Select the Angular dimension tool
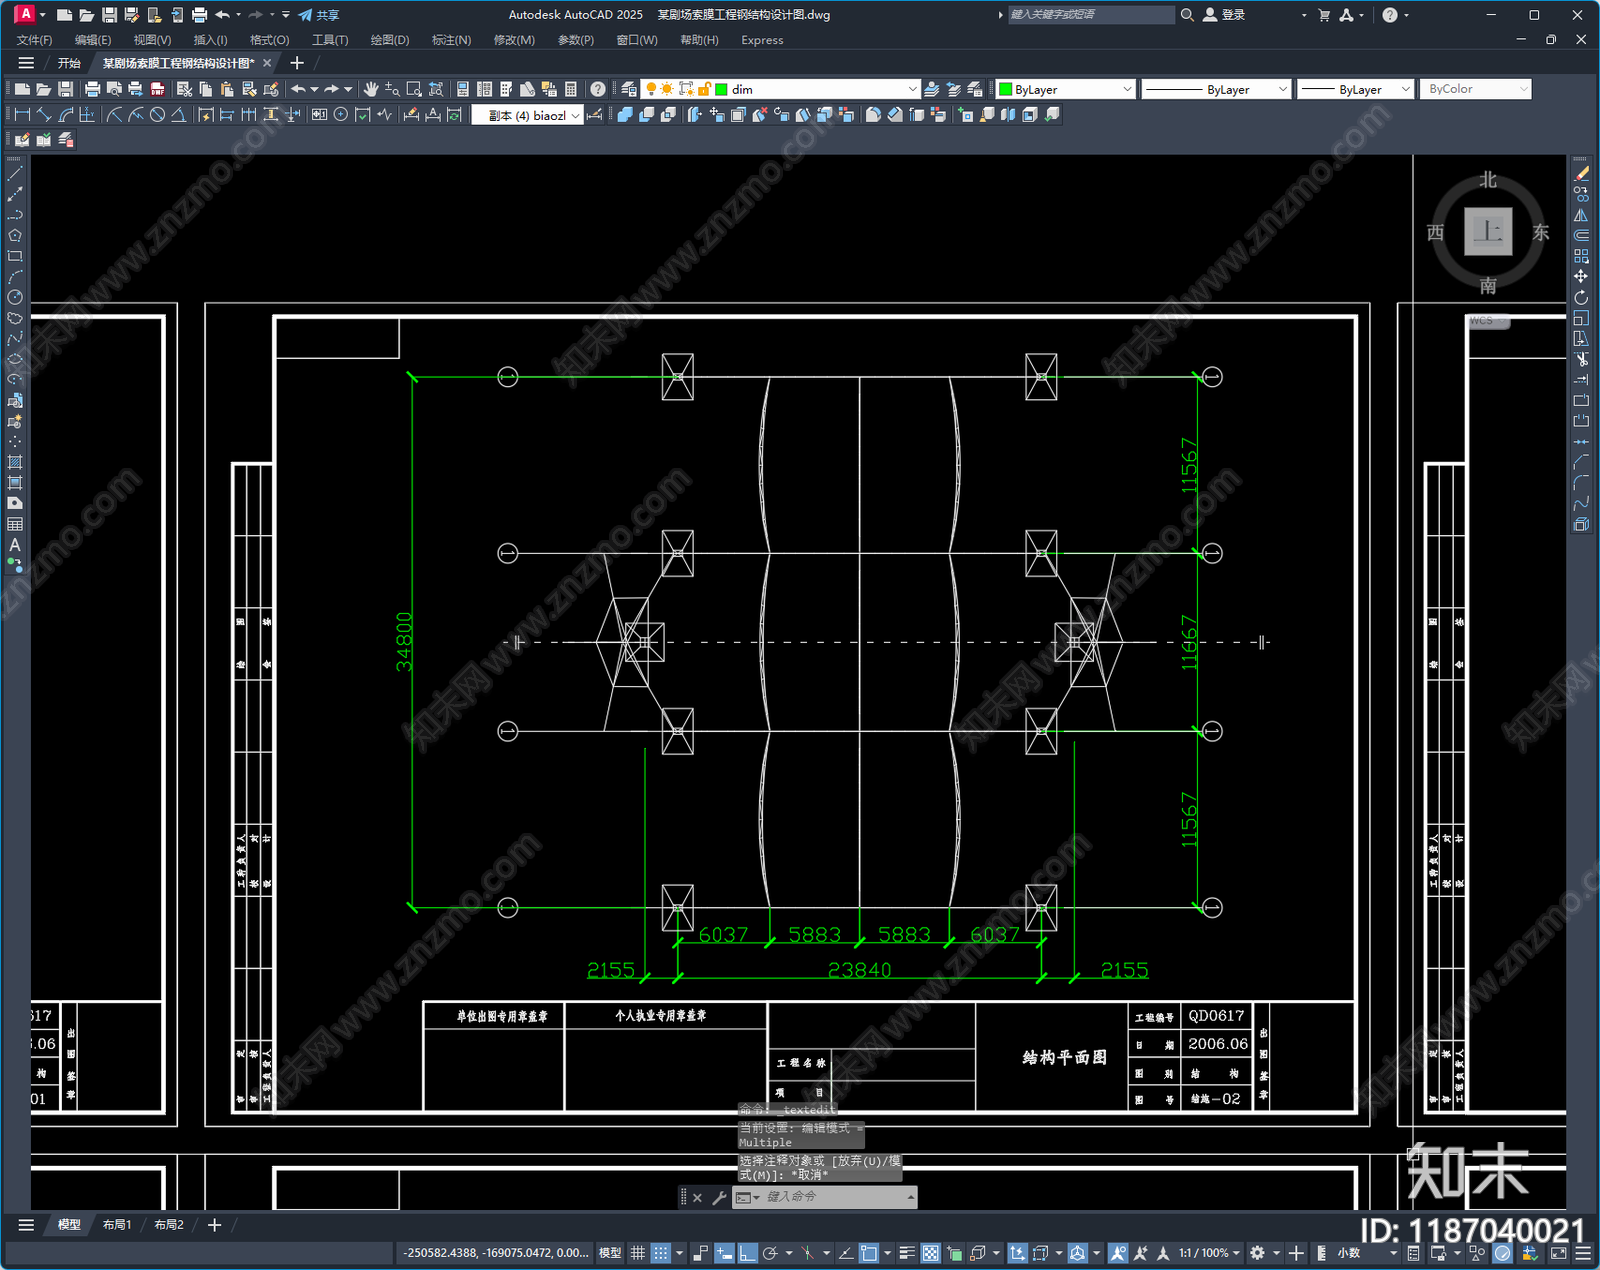This screenshot has width=1600, height=1270. point(178,115)
